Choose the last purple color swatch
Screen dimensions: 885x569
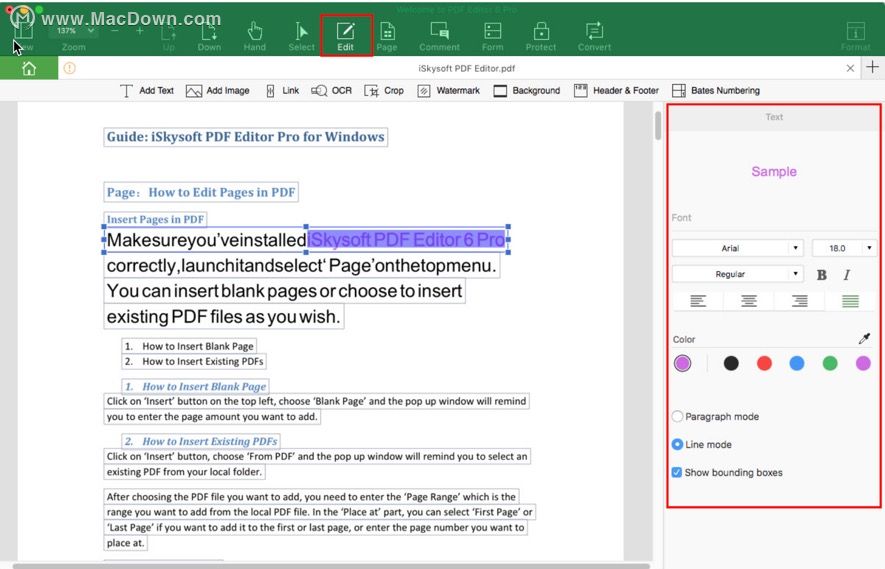(x=863, y=363)
